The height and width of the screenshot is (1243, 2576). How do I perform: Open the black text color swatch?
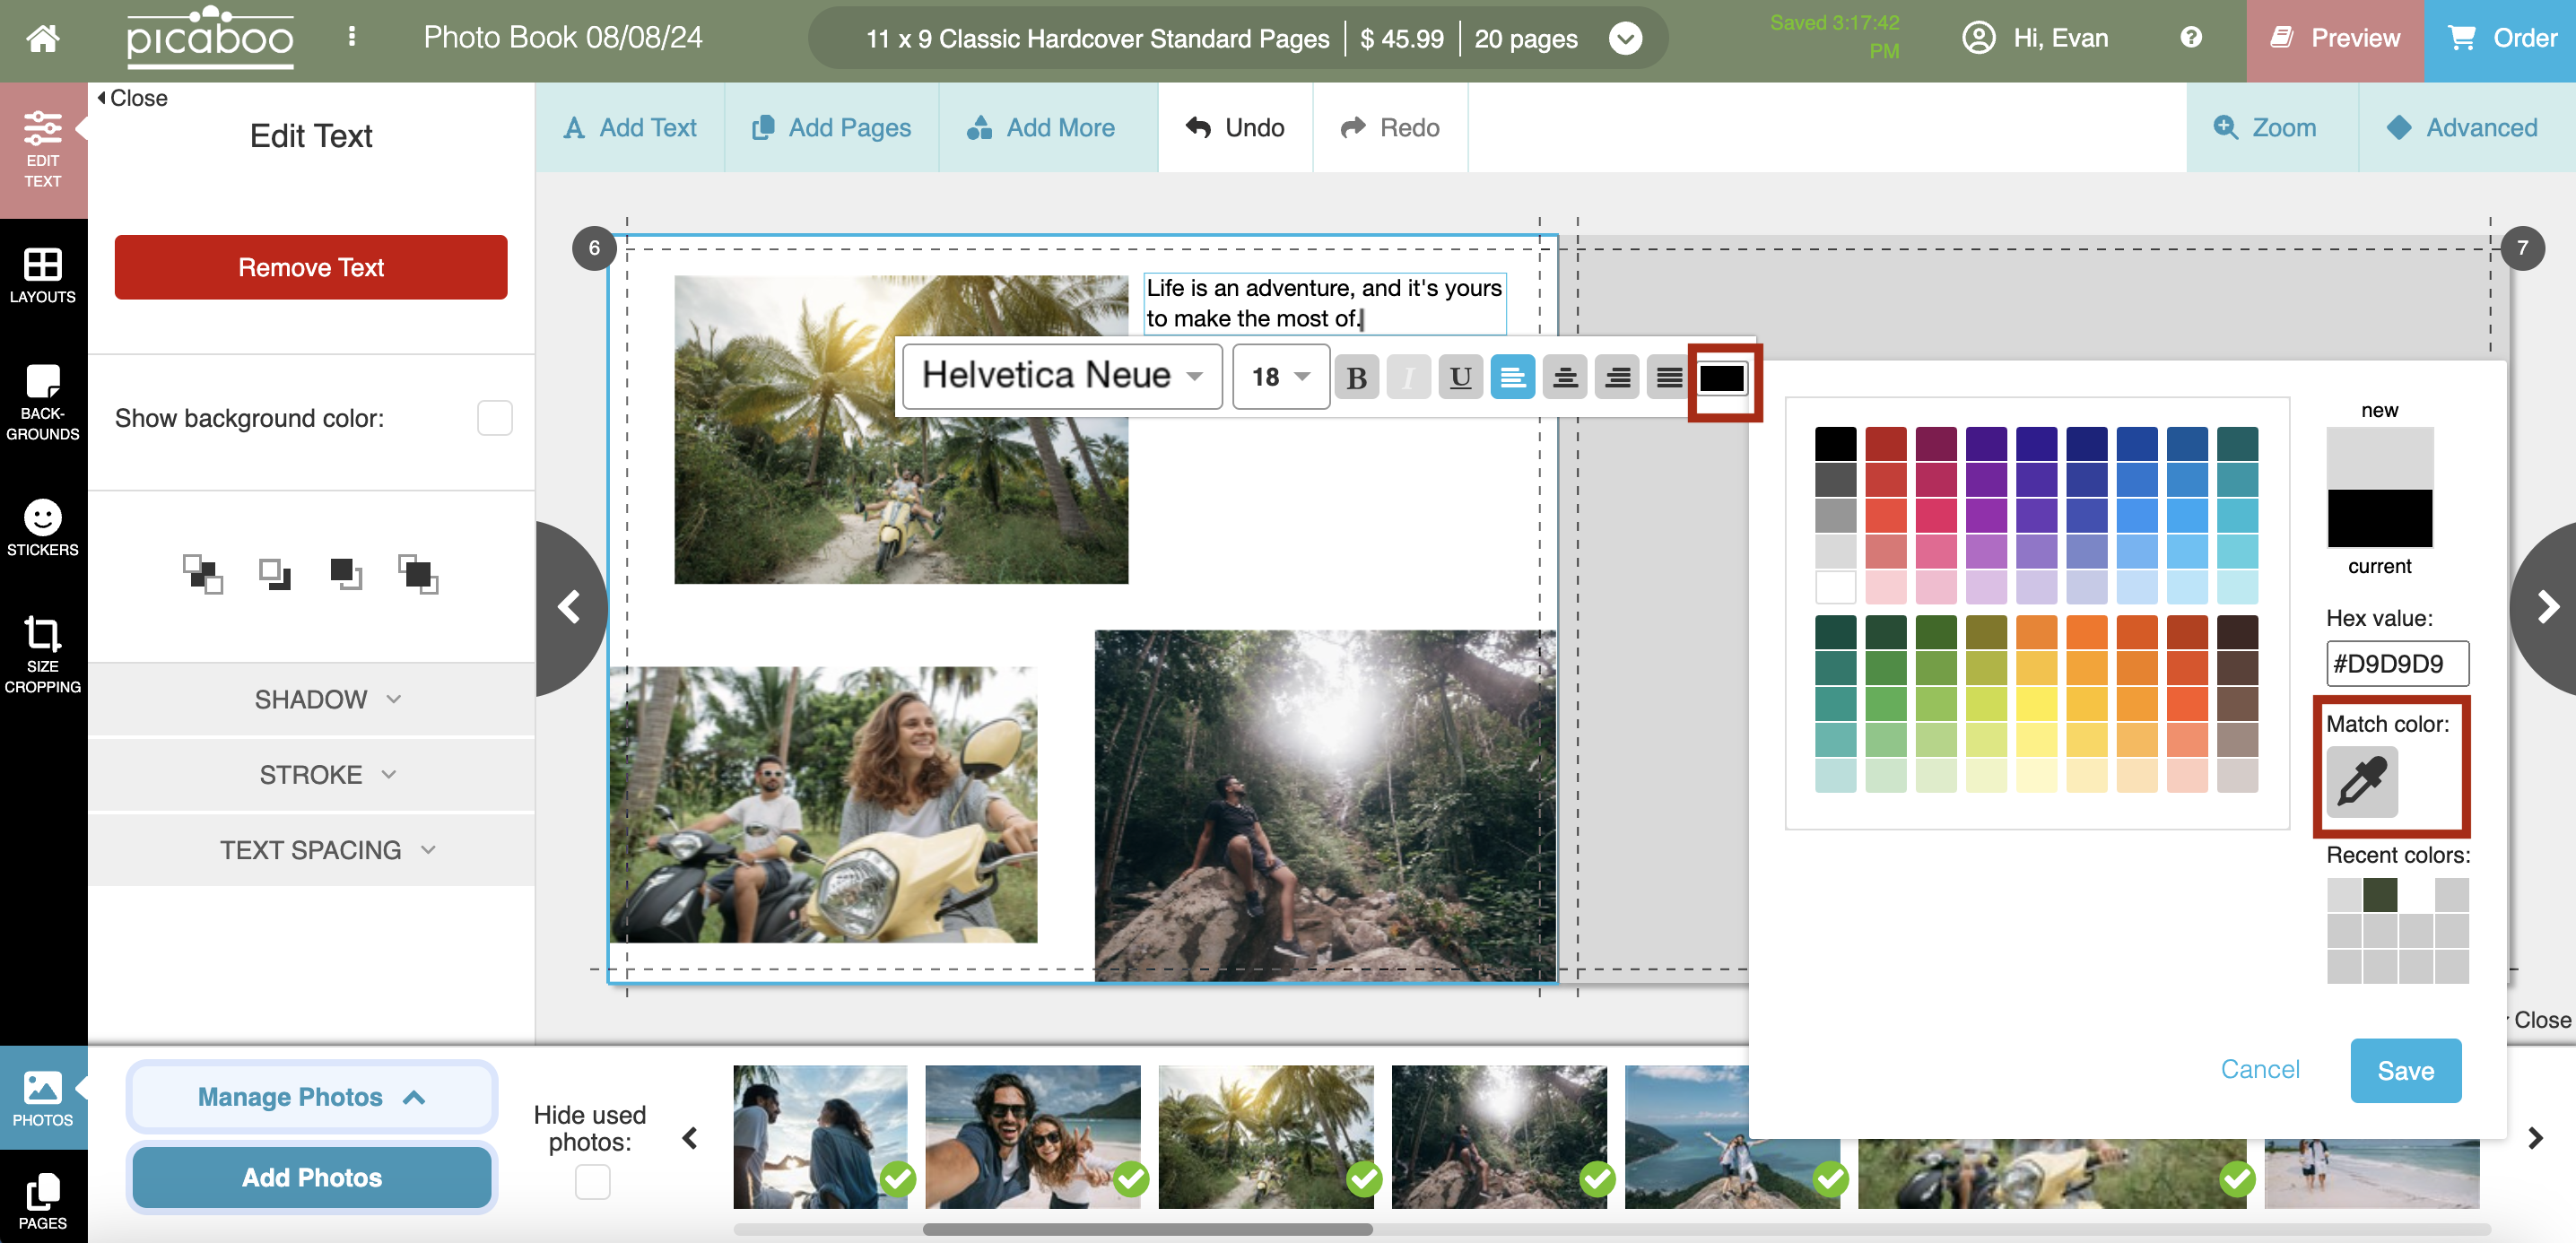click(1722, 378)
